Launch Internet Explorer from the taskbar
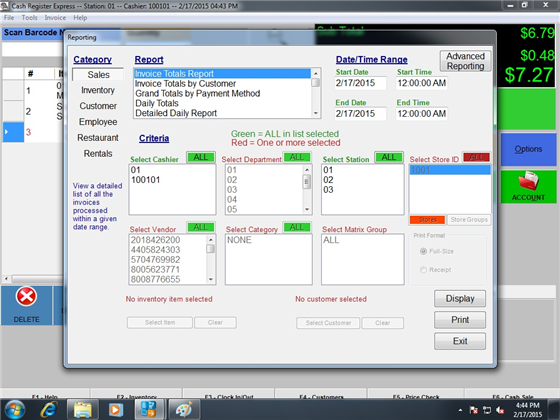 click(x=49, y=410)
